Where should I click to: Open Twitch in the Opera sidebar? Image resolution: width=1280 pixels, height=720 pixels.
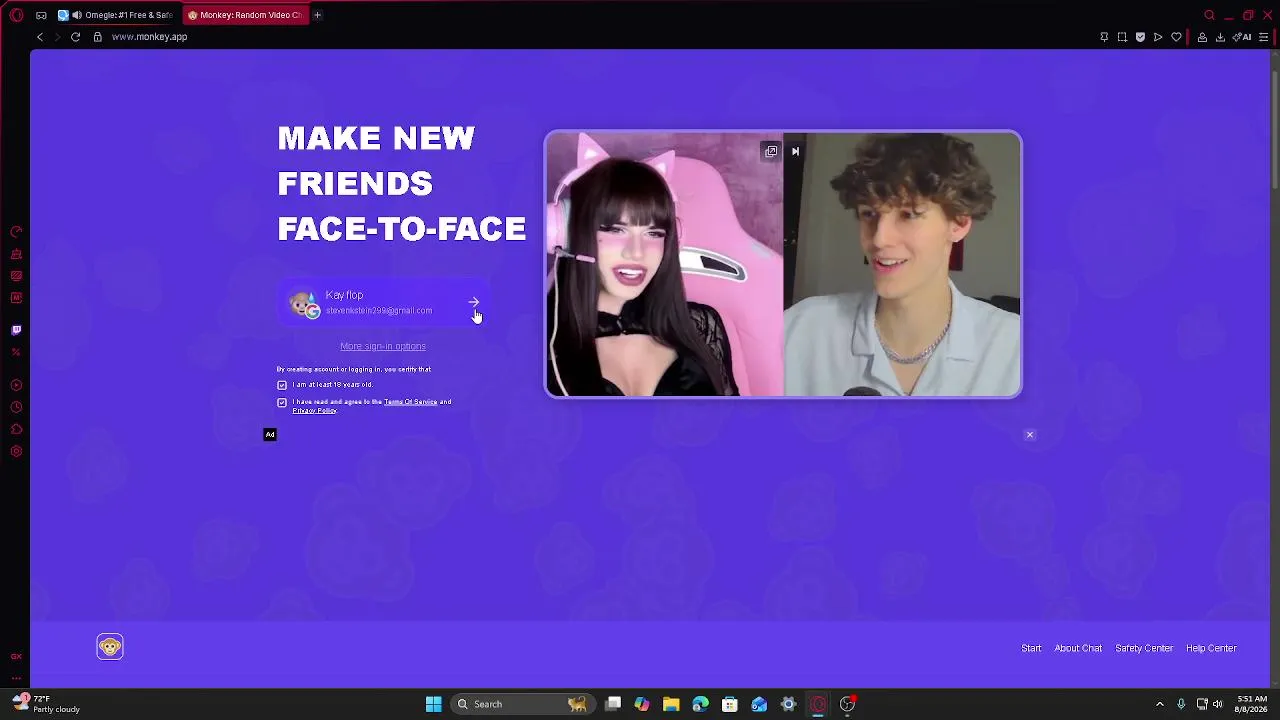(x=16, y=330)
